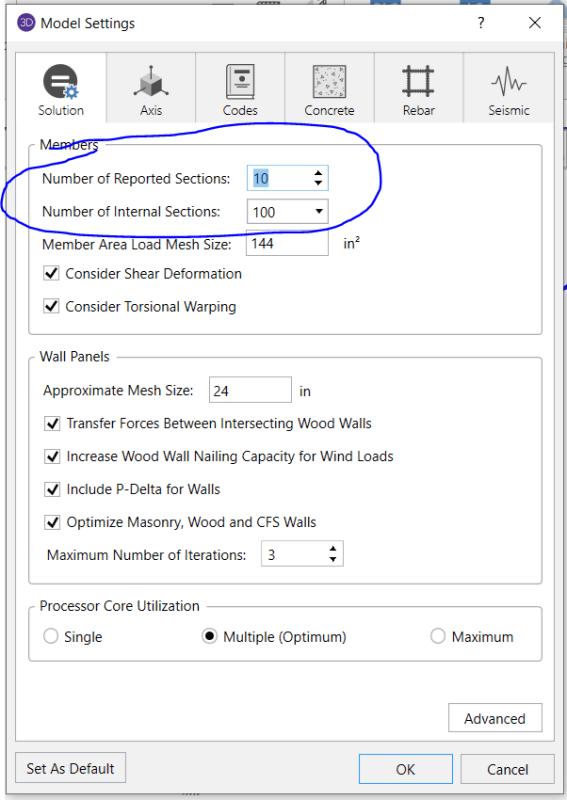567x800 pixels.
Task: Click the Set As Default button
Action: coord(70,768)
